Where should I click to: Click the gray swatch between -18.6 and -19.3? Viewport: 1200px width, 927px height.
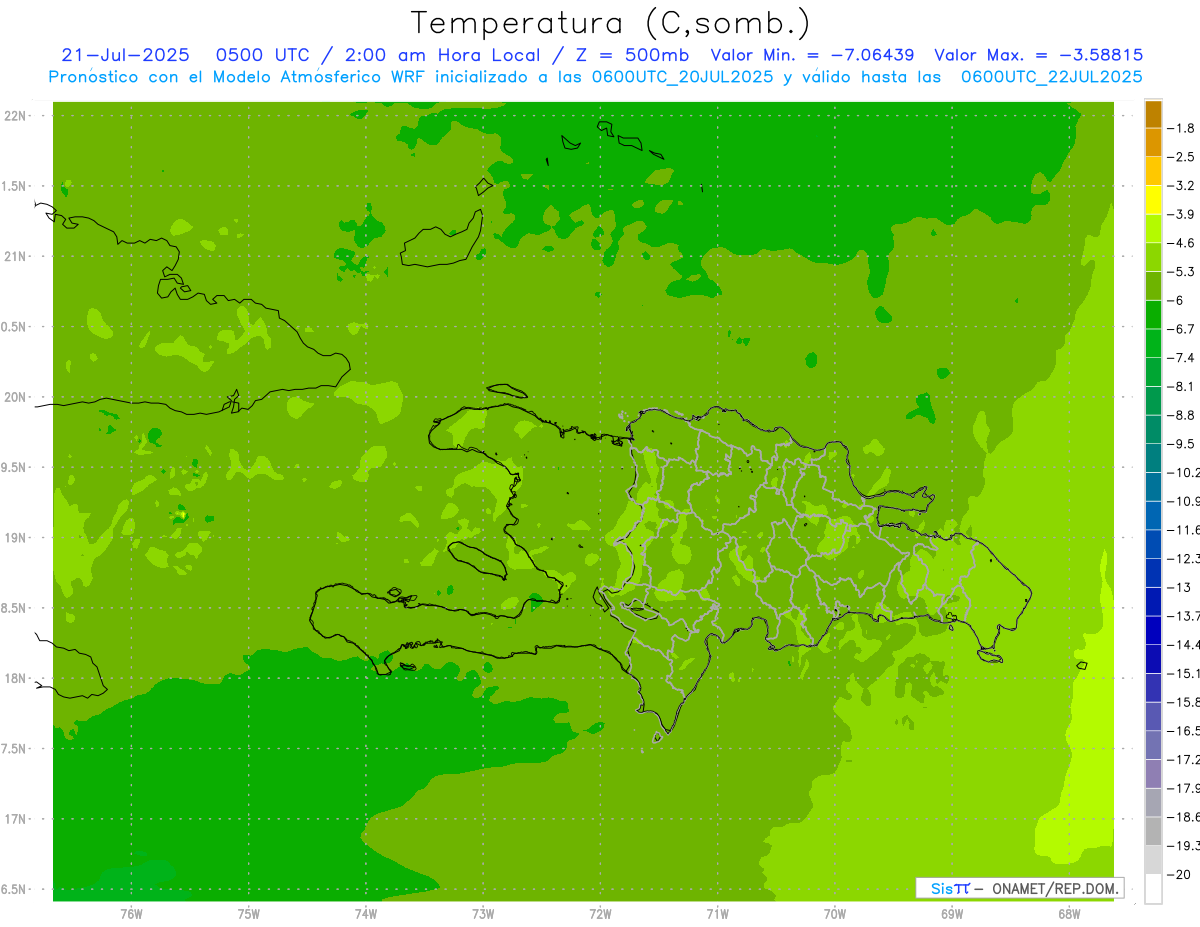point(1153,832)
